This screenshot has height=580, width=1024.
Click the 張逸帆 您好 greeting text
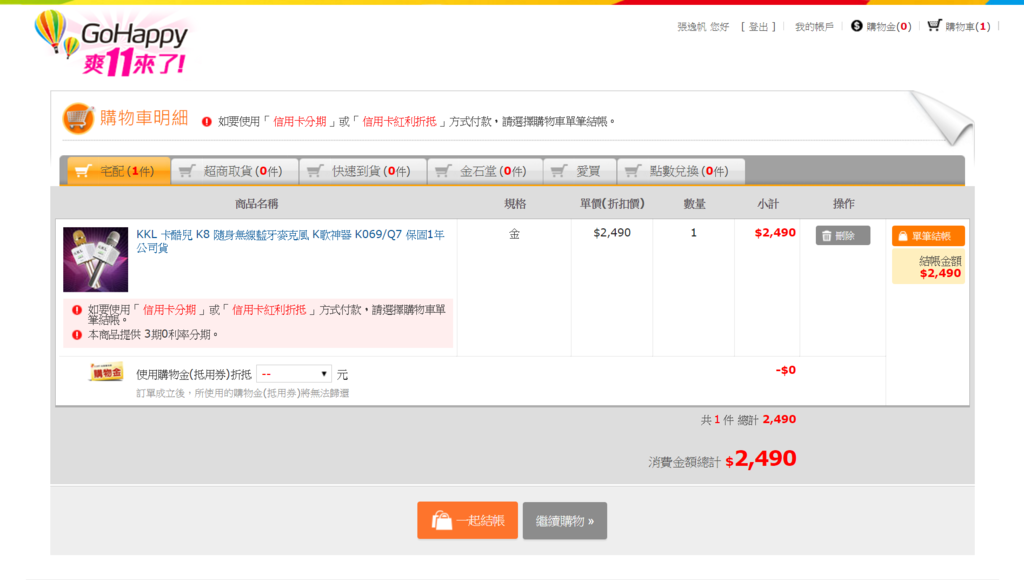pyautogui.click(x=703, y=27)
